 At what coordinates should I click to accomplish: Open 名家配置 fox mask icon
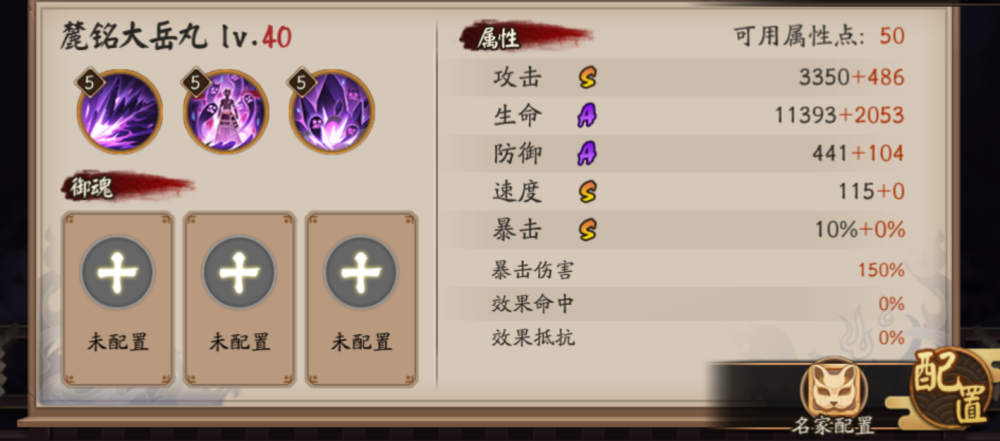pos(833,389)
